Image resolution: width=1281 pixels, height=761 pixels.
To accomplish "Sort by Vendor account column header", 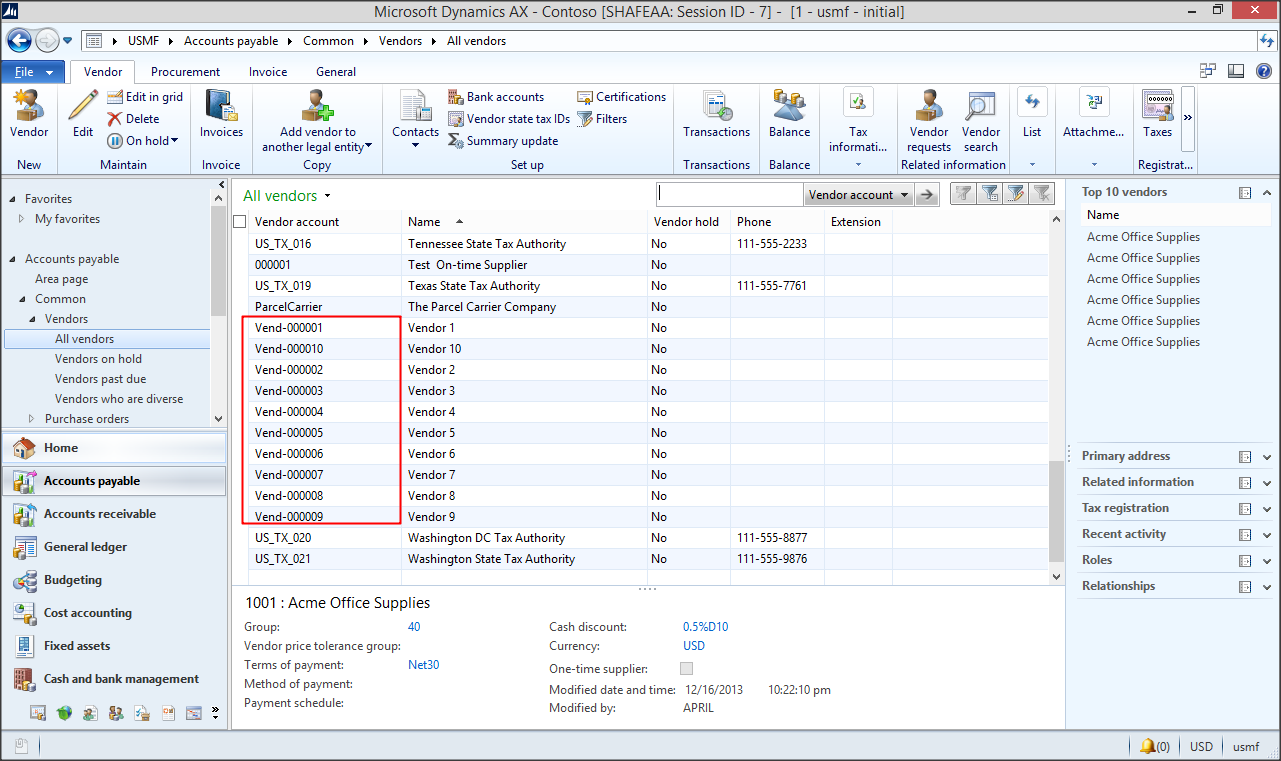I will pos(325,222).
